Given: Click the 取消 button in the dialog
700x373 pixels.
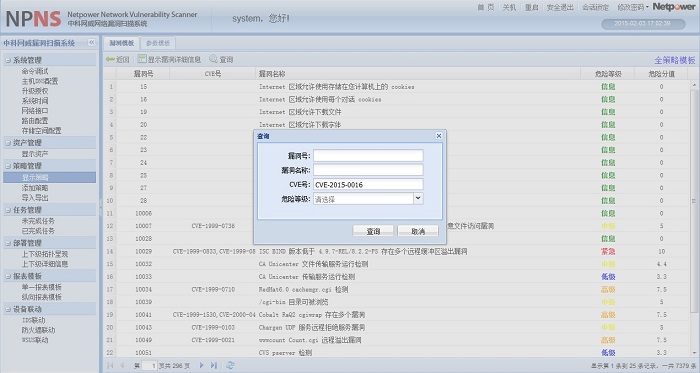Looking at the screenshot, I should [x=418, y=231].
